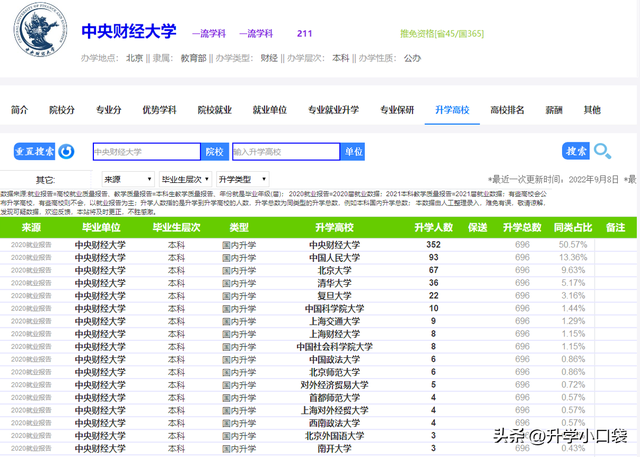Click the 同类占比 column header
The width and height of the screenshot is (640, 457).
pyautogui.click(x=573, y=228)
